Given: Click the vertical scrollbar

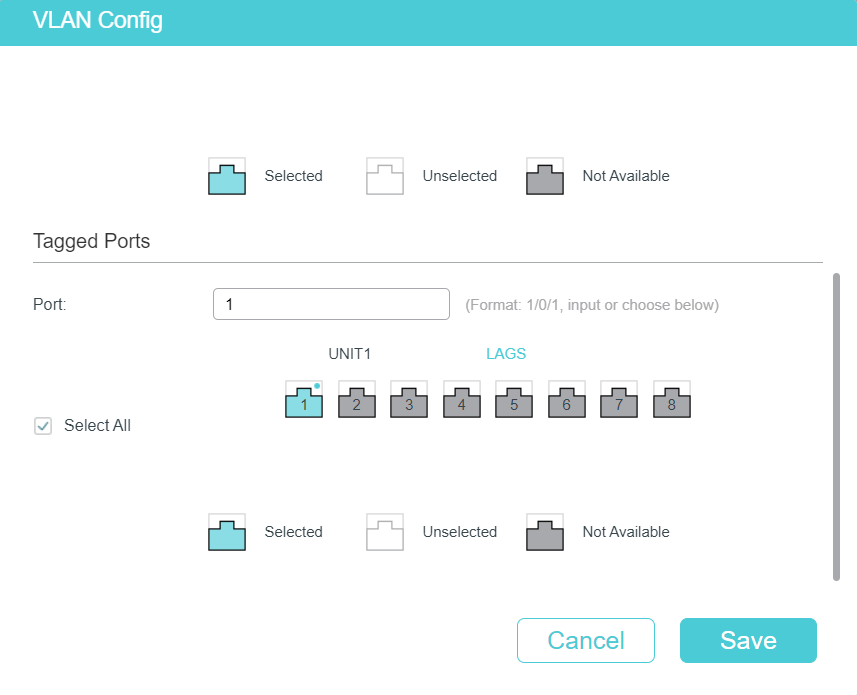Looking at the screenshot, I should (x=836, y=427).
